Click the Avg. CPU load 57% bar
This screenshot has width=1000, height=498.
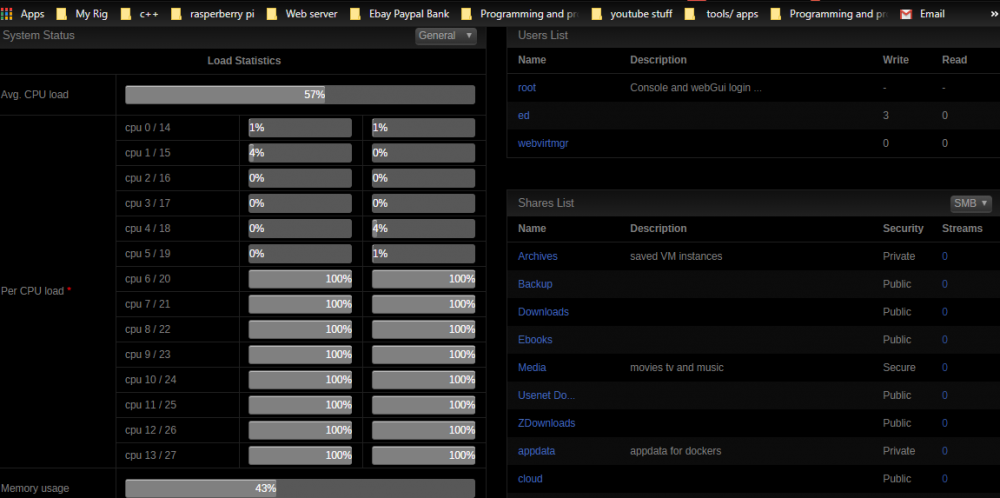(300, 94)
